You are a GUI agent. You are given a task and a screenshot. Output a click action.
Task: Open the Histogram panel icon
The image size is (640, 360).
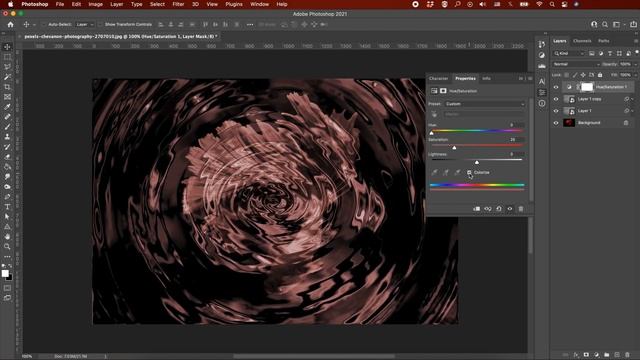(542, 66)
